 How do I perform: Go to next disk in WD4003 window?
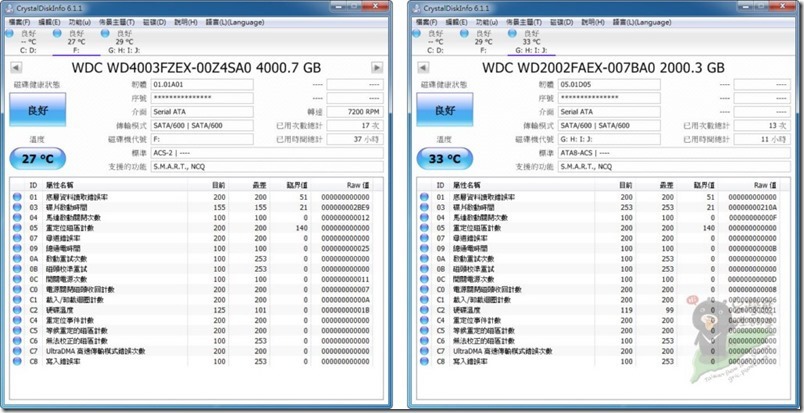click(377, 67)
